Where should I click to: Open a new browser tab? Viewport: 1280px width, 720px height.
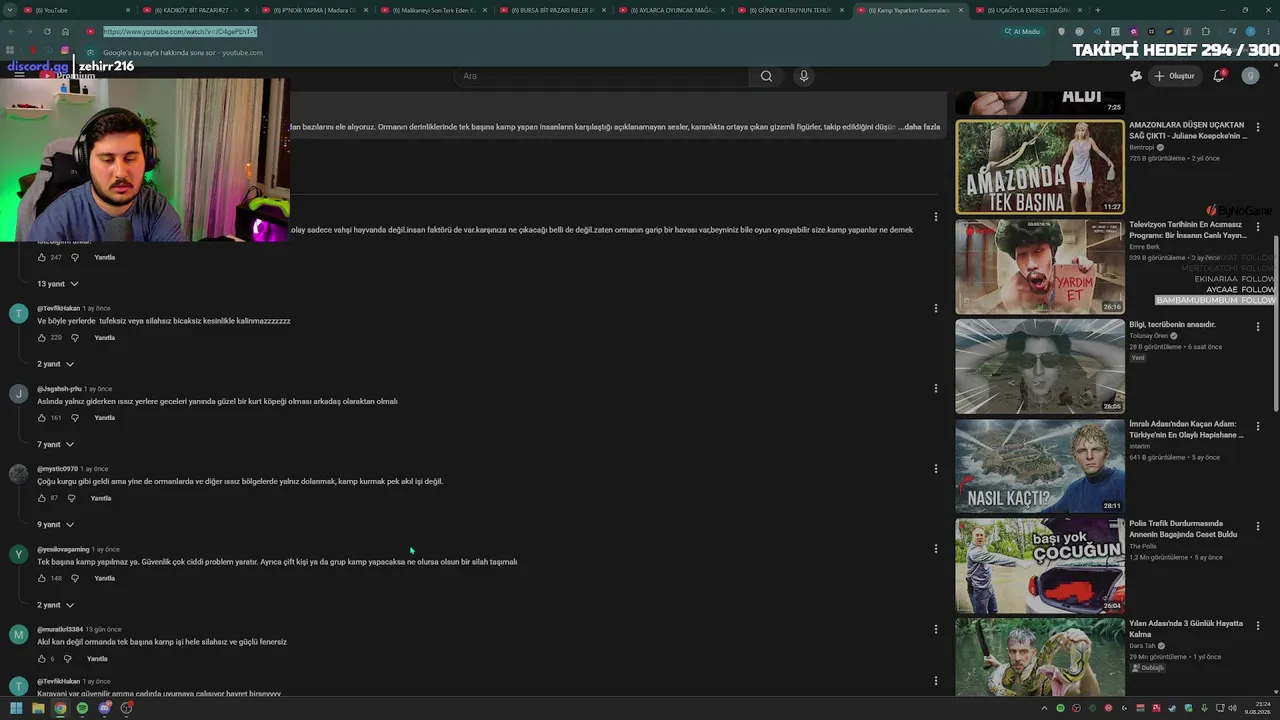click(1097, 10)
